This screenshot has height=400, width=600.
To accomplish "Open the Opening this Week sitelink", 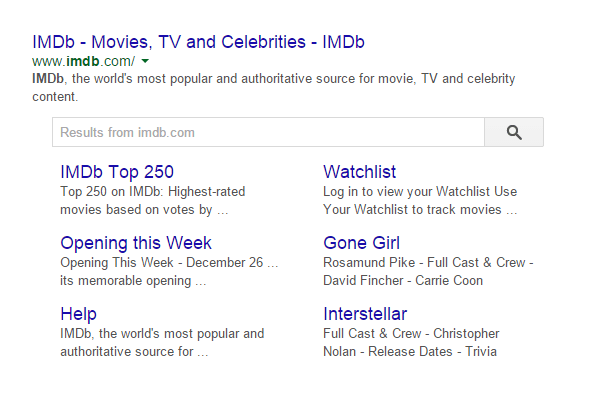I will (136, 243).
